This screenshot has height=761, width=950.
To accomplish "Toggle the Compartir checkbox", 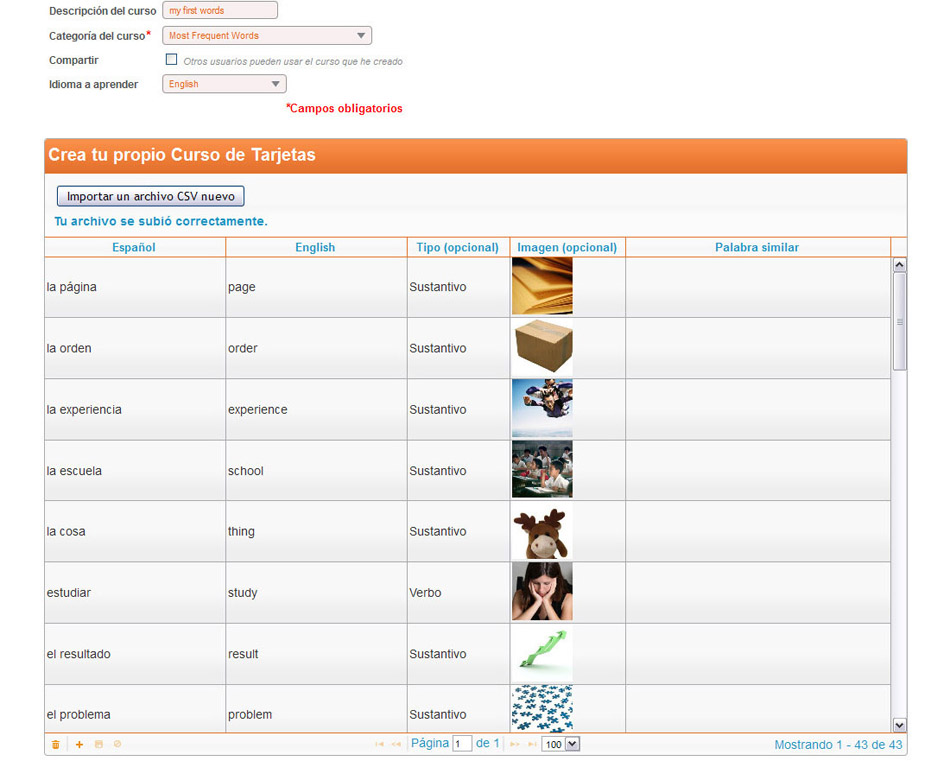I will 171,60.
